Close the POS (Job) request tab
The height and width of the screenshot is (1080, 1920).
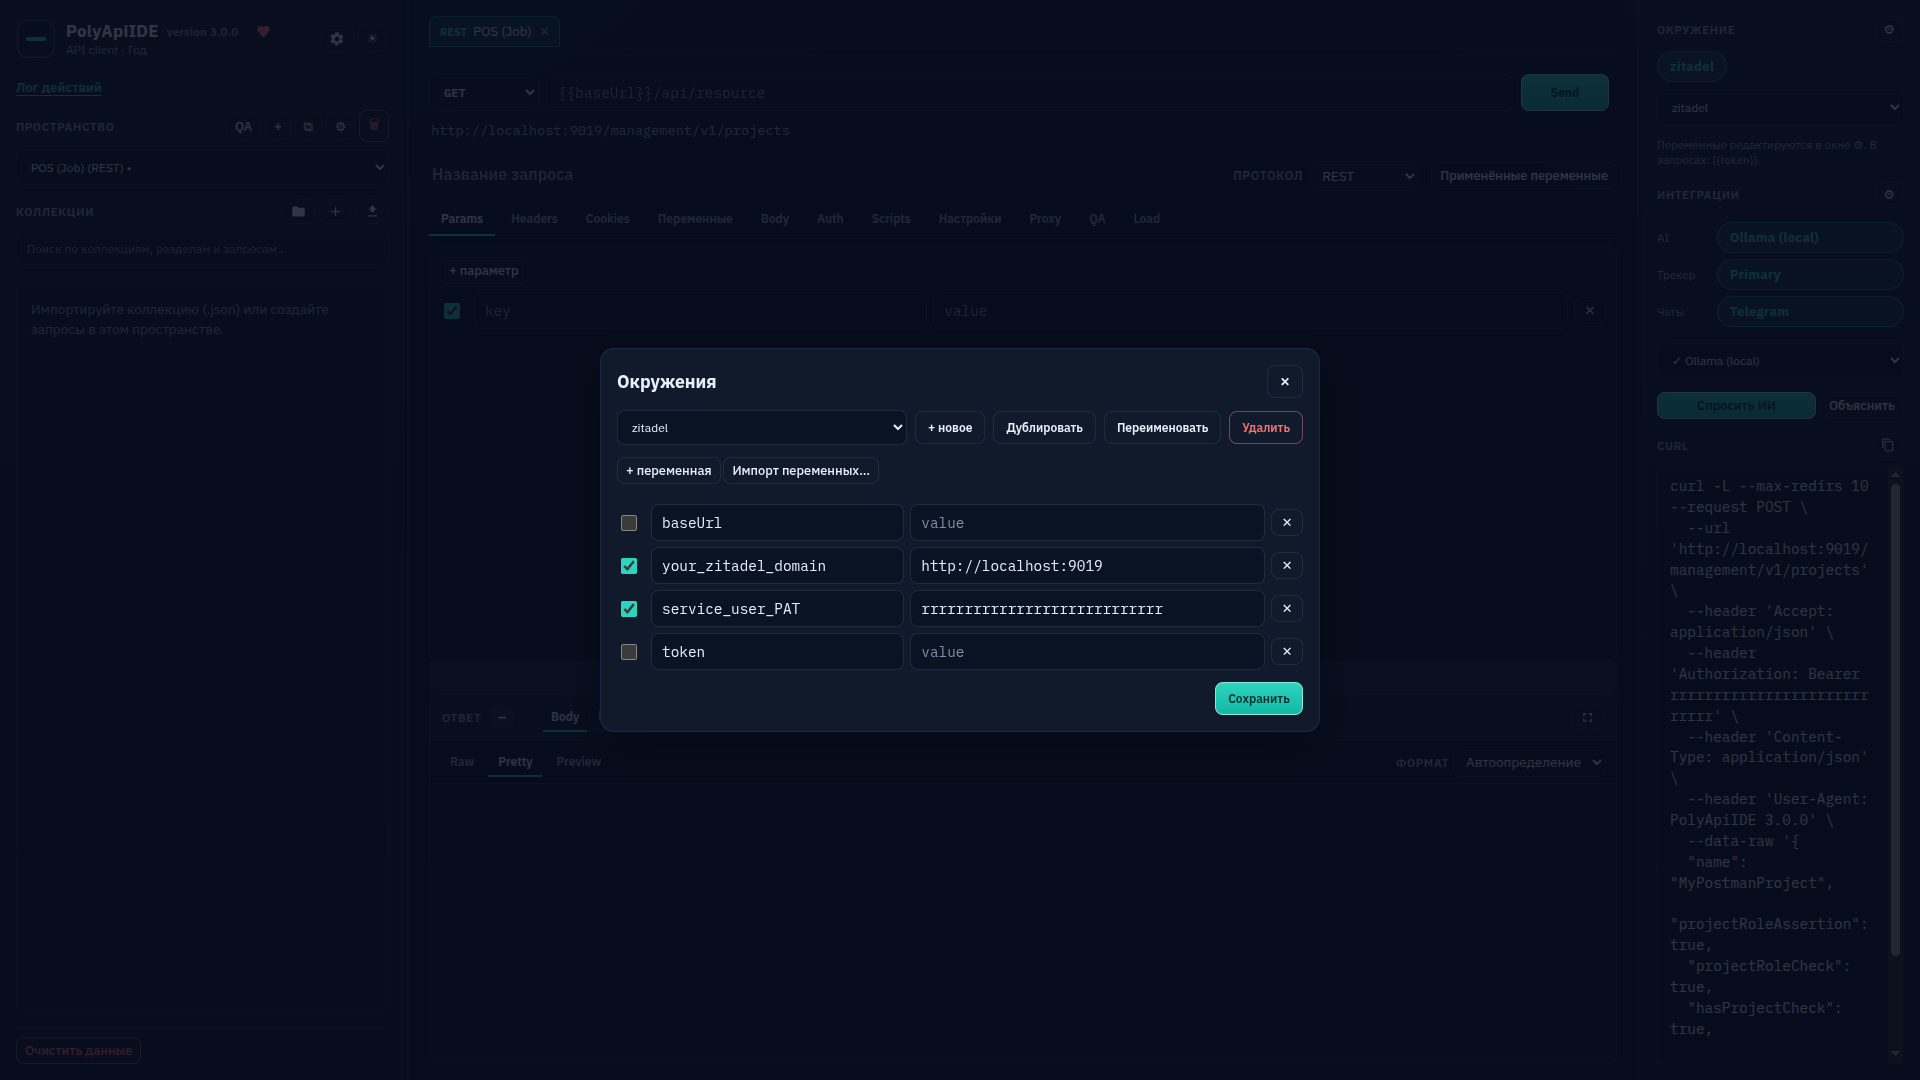click(545, 32)
